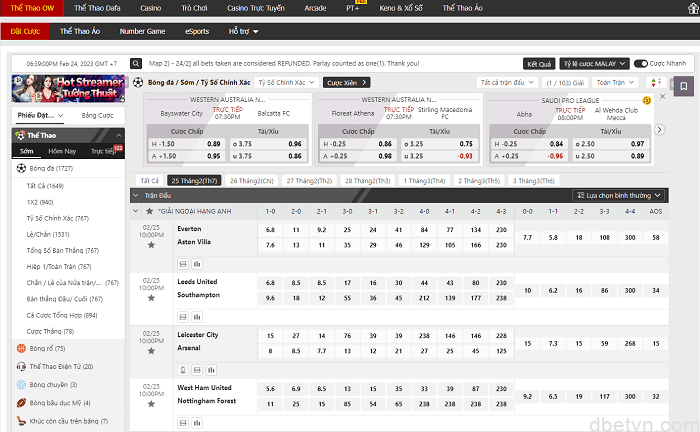Close the featured matches panel

pyautogui.click(x=662, y=96)
